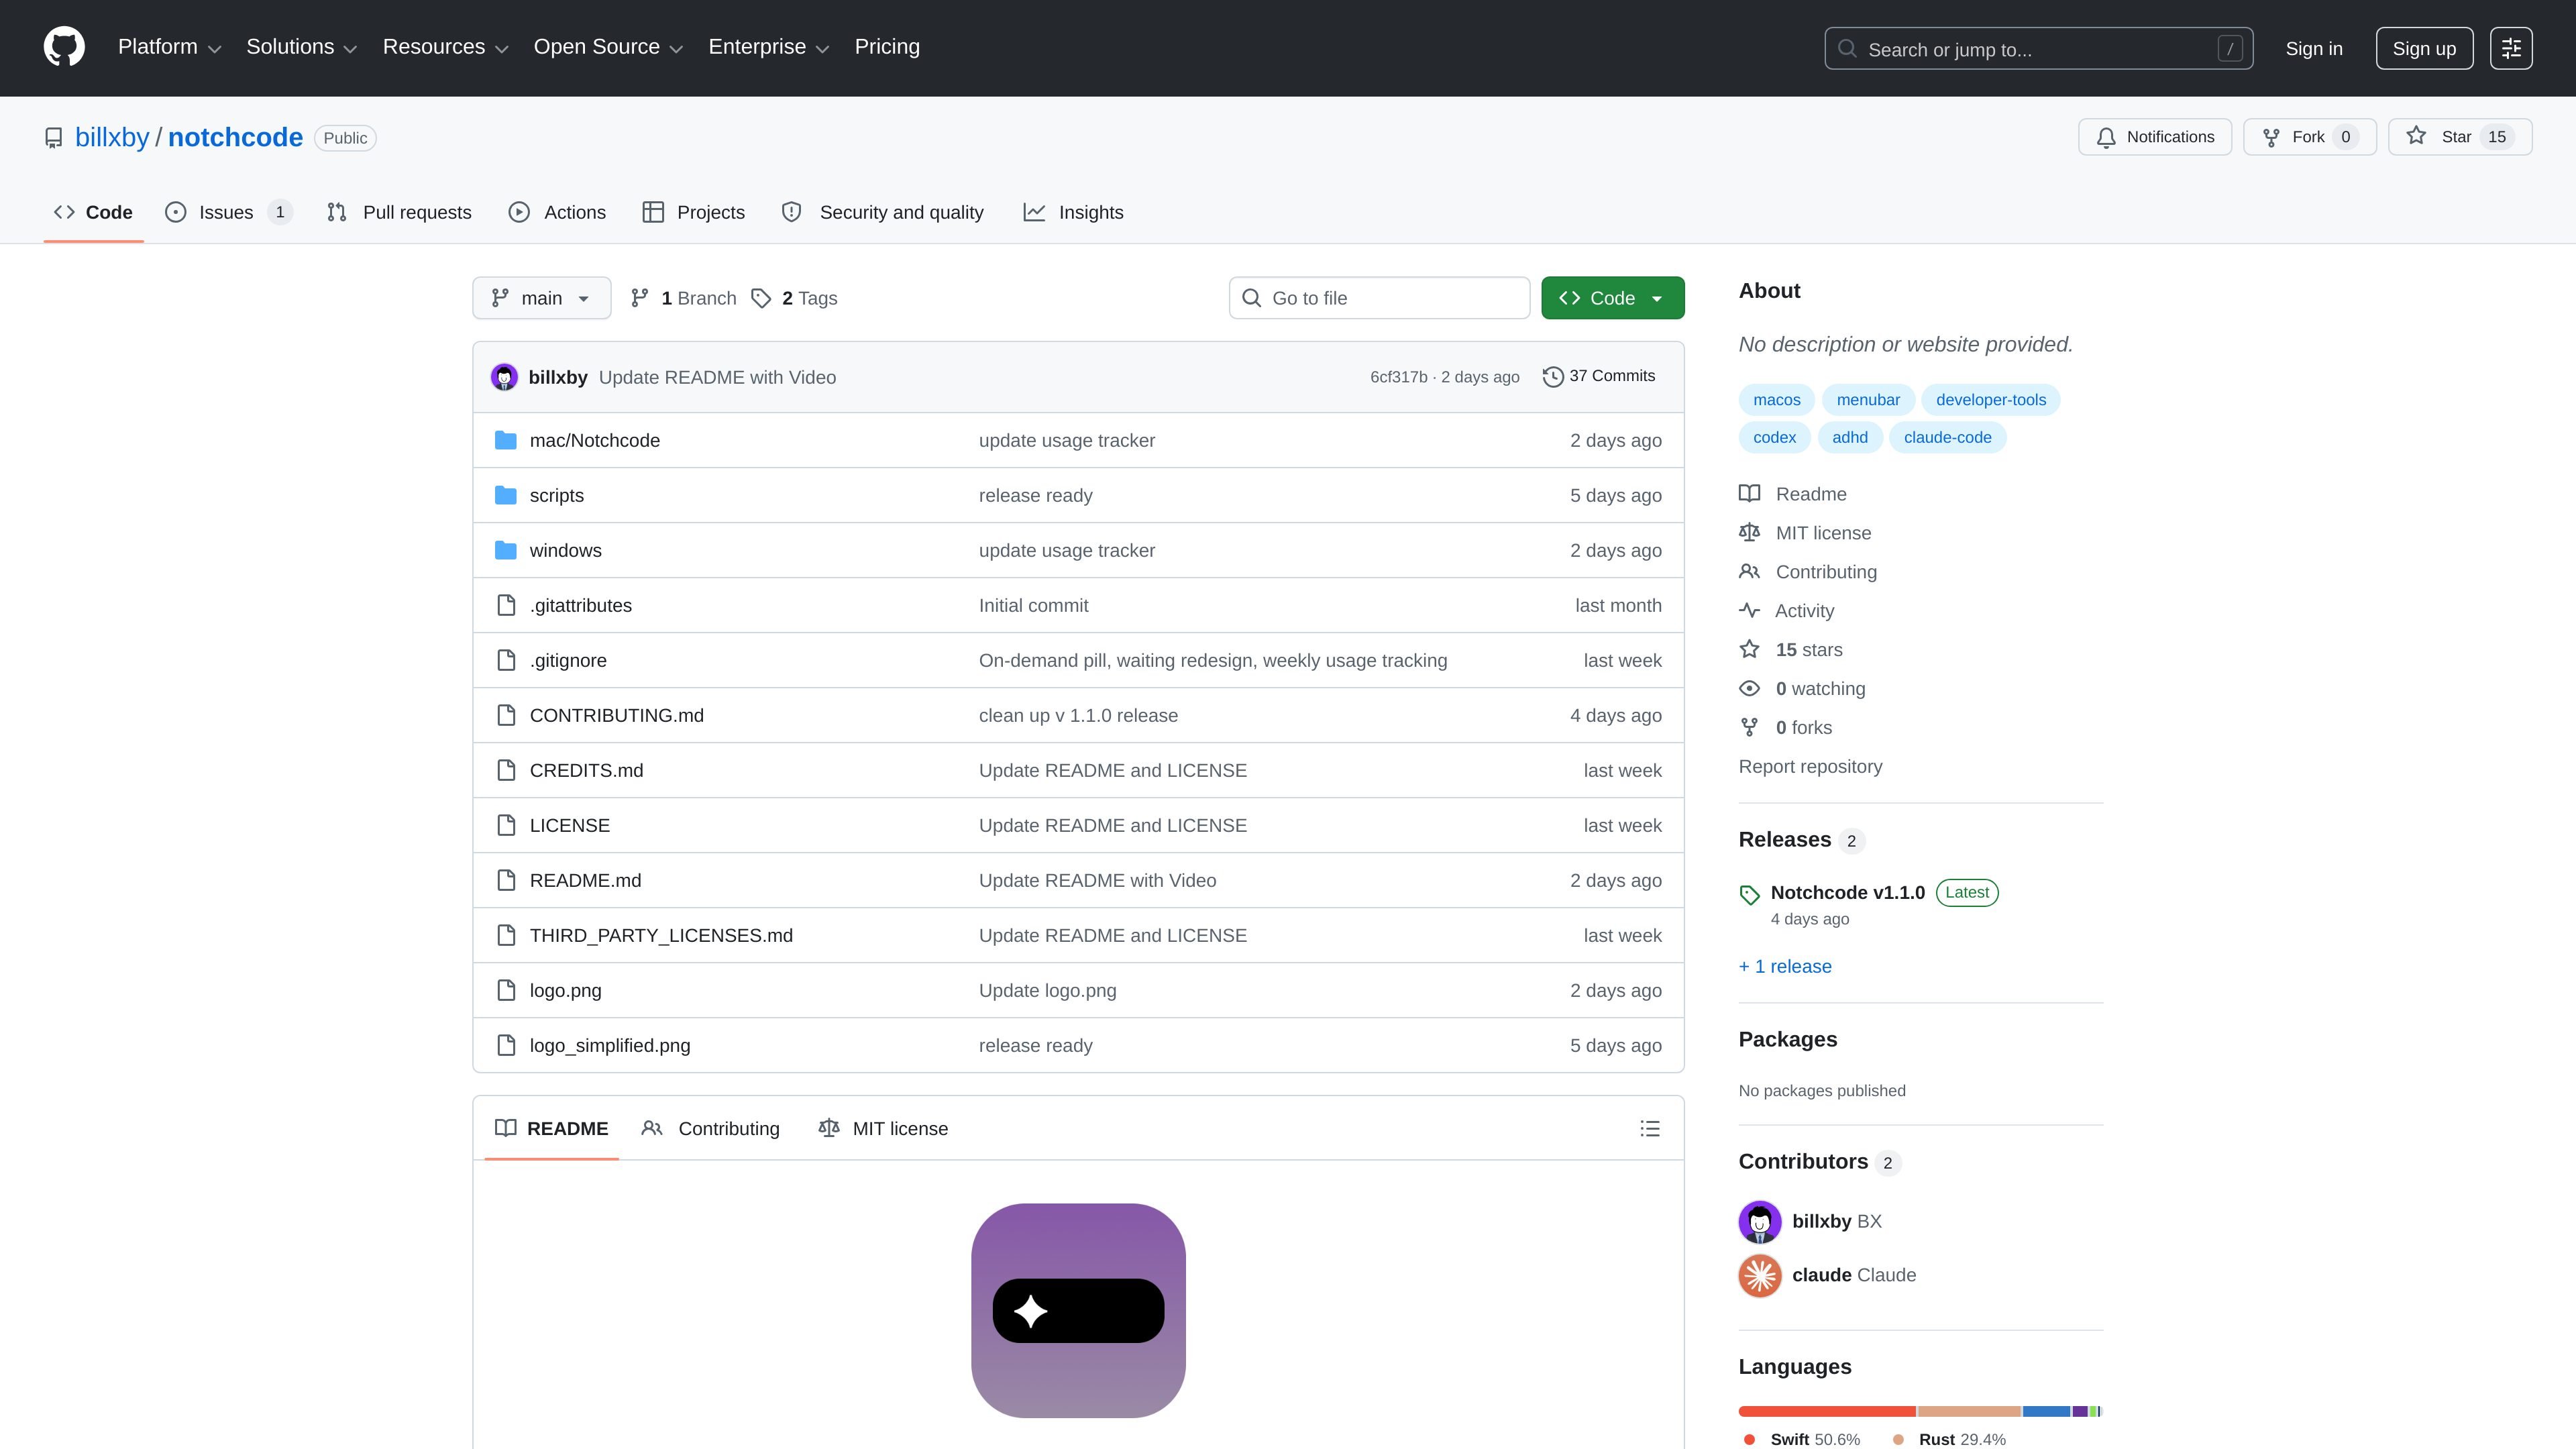2576x1449 pixels.
Task: Expand the Platform menu
Action: pos(169,47)
